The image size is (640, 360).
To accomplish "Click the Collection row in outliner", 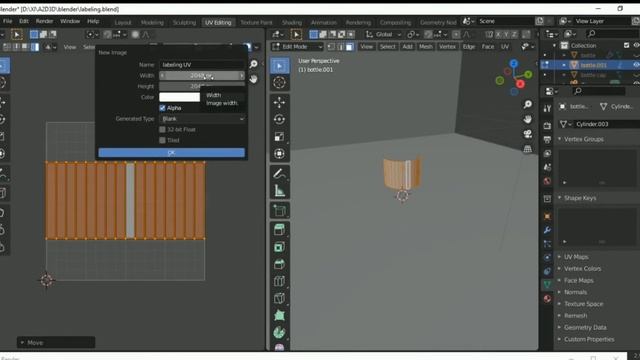I will point(583,45).
